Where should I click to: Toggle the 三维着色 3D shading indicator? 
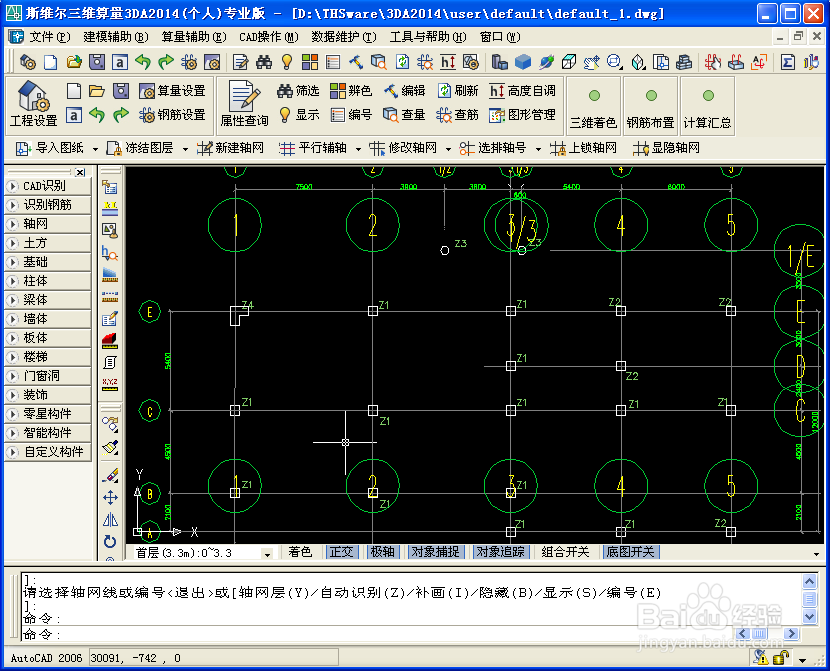(593, 106)
